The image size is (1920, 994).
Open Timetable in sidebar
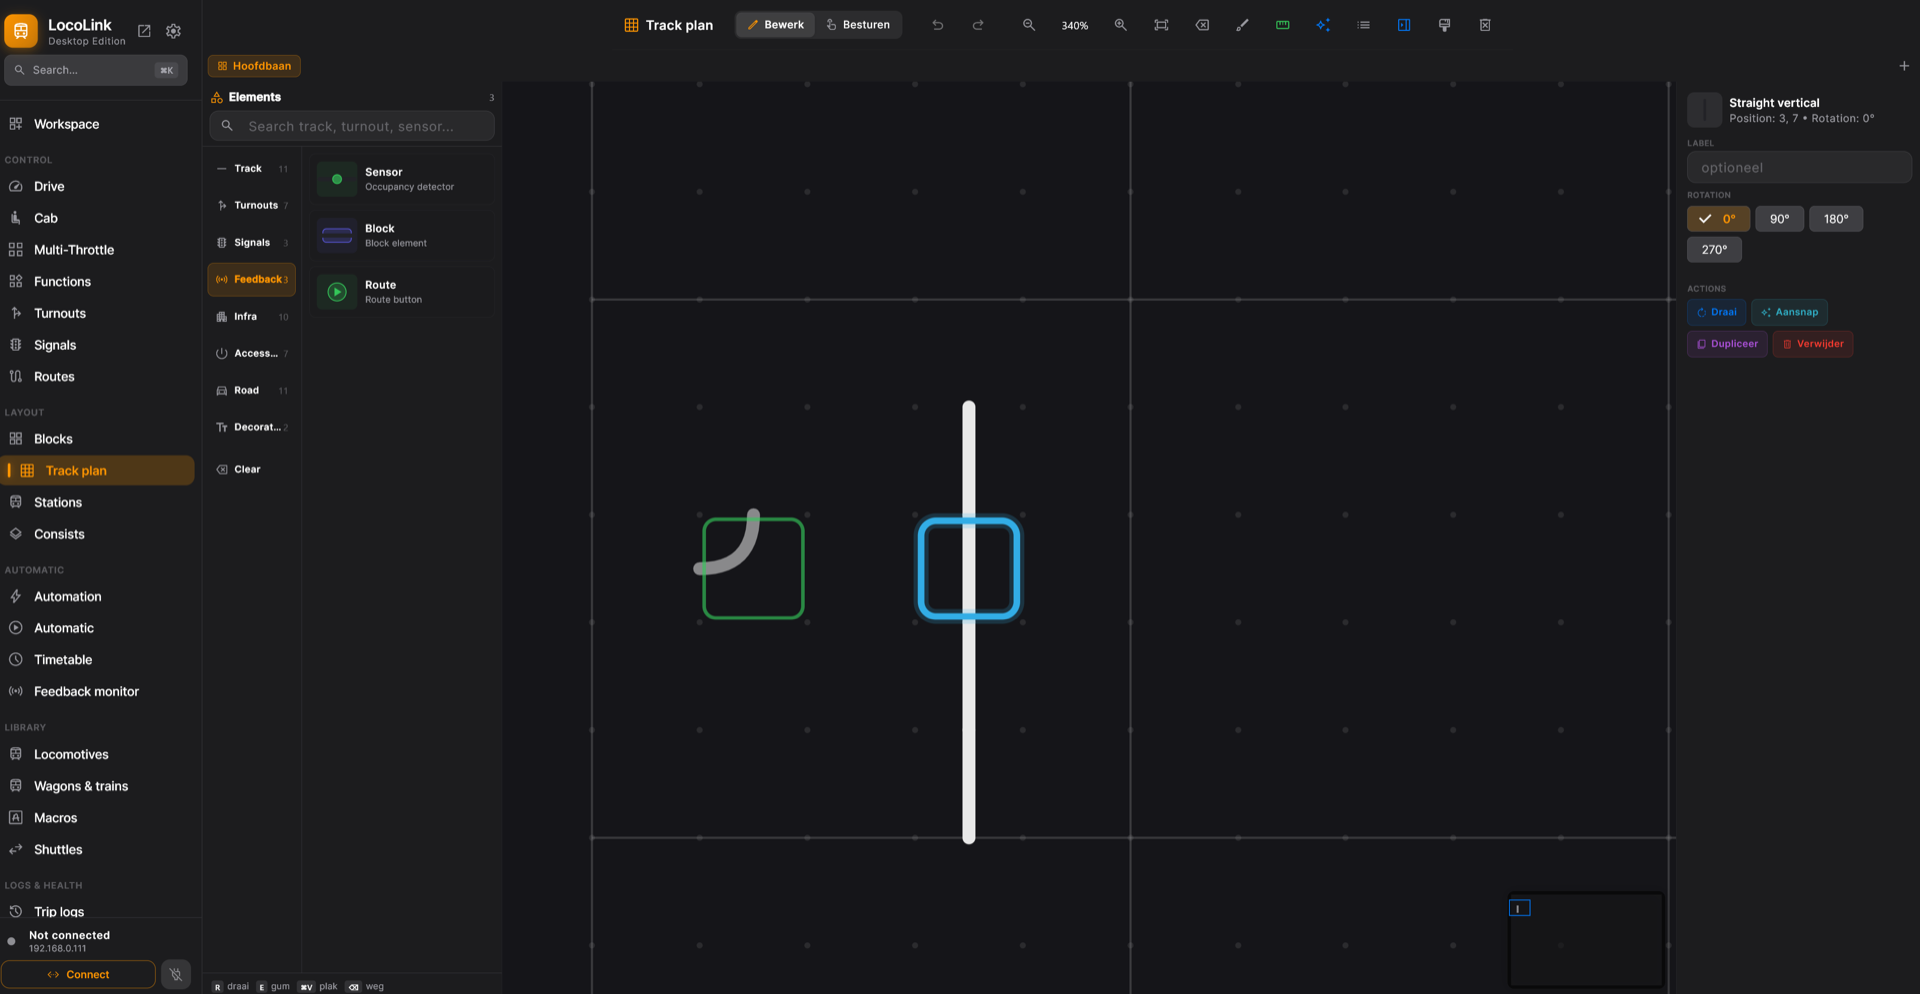pyautogui.click(x=98, y=660)
